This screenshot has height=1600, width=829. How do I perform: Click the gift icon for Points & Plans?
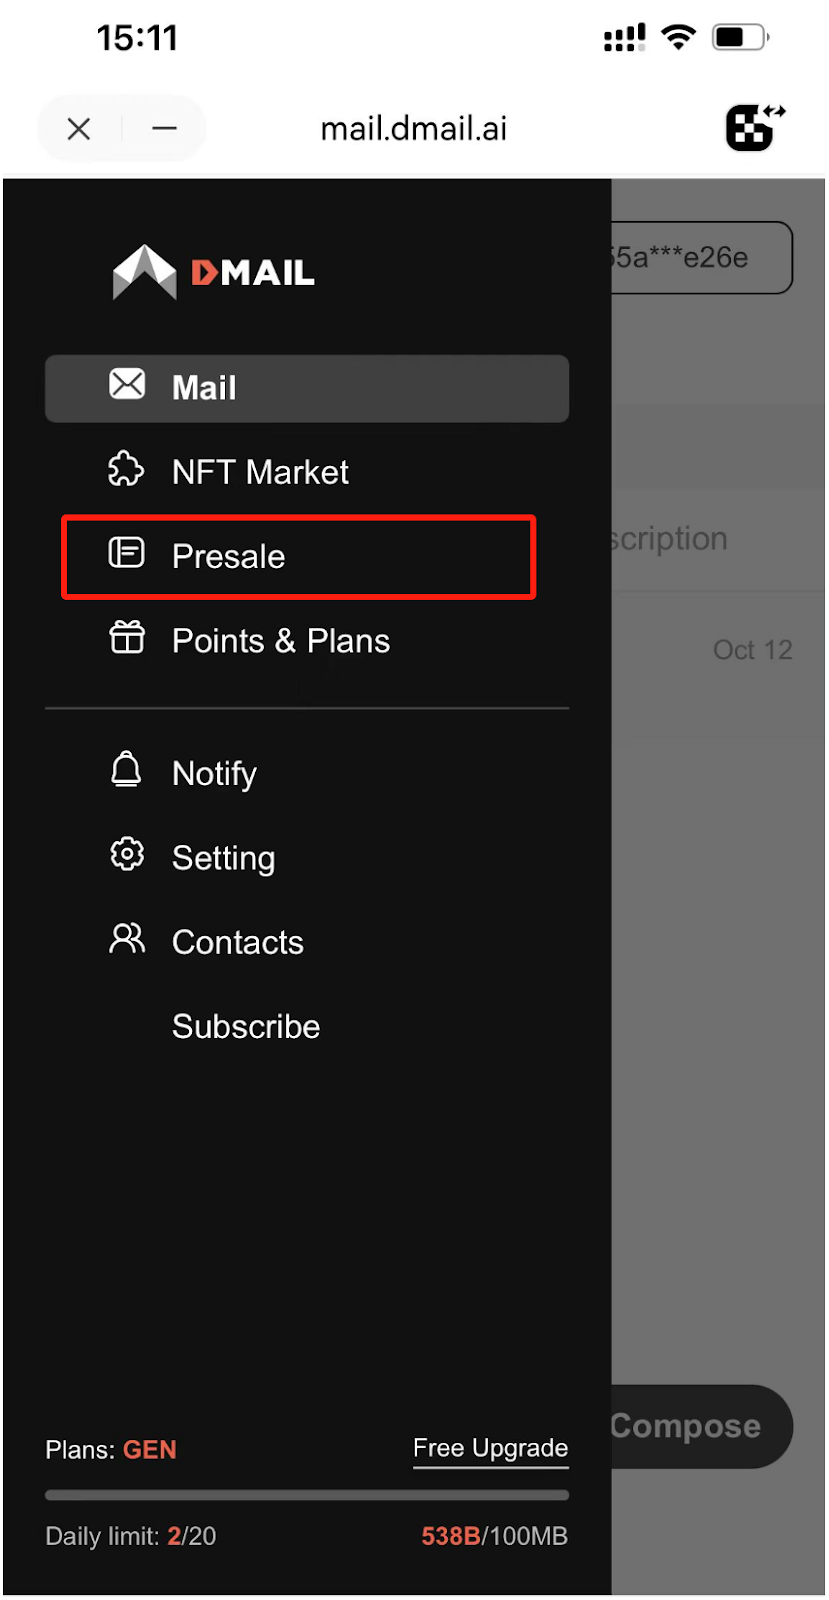coord(127,637)
